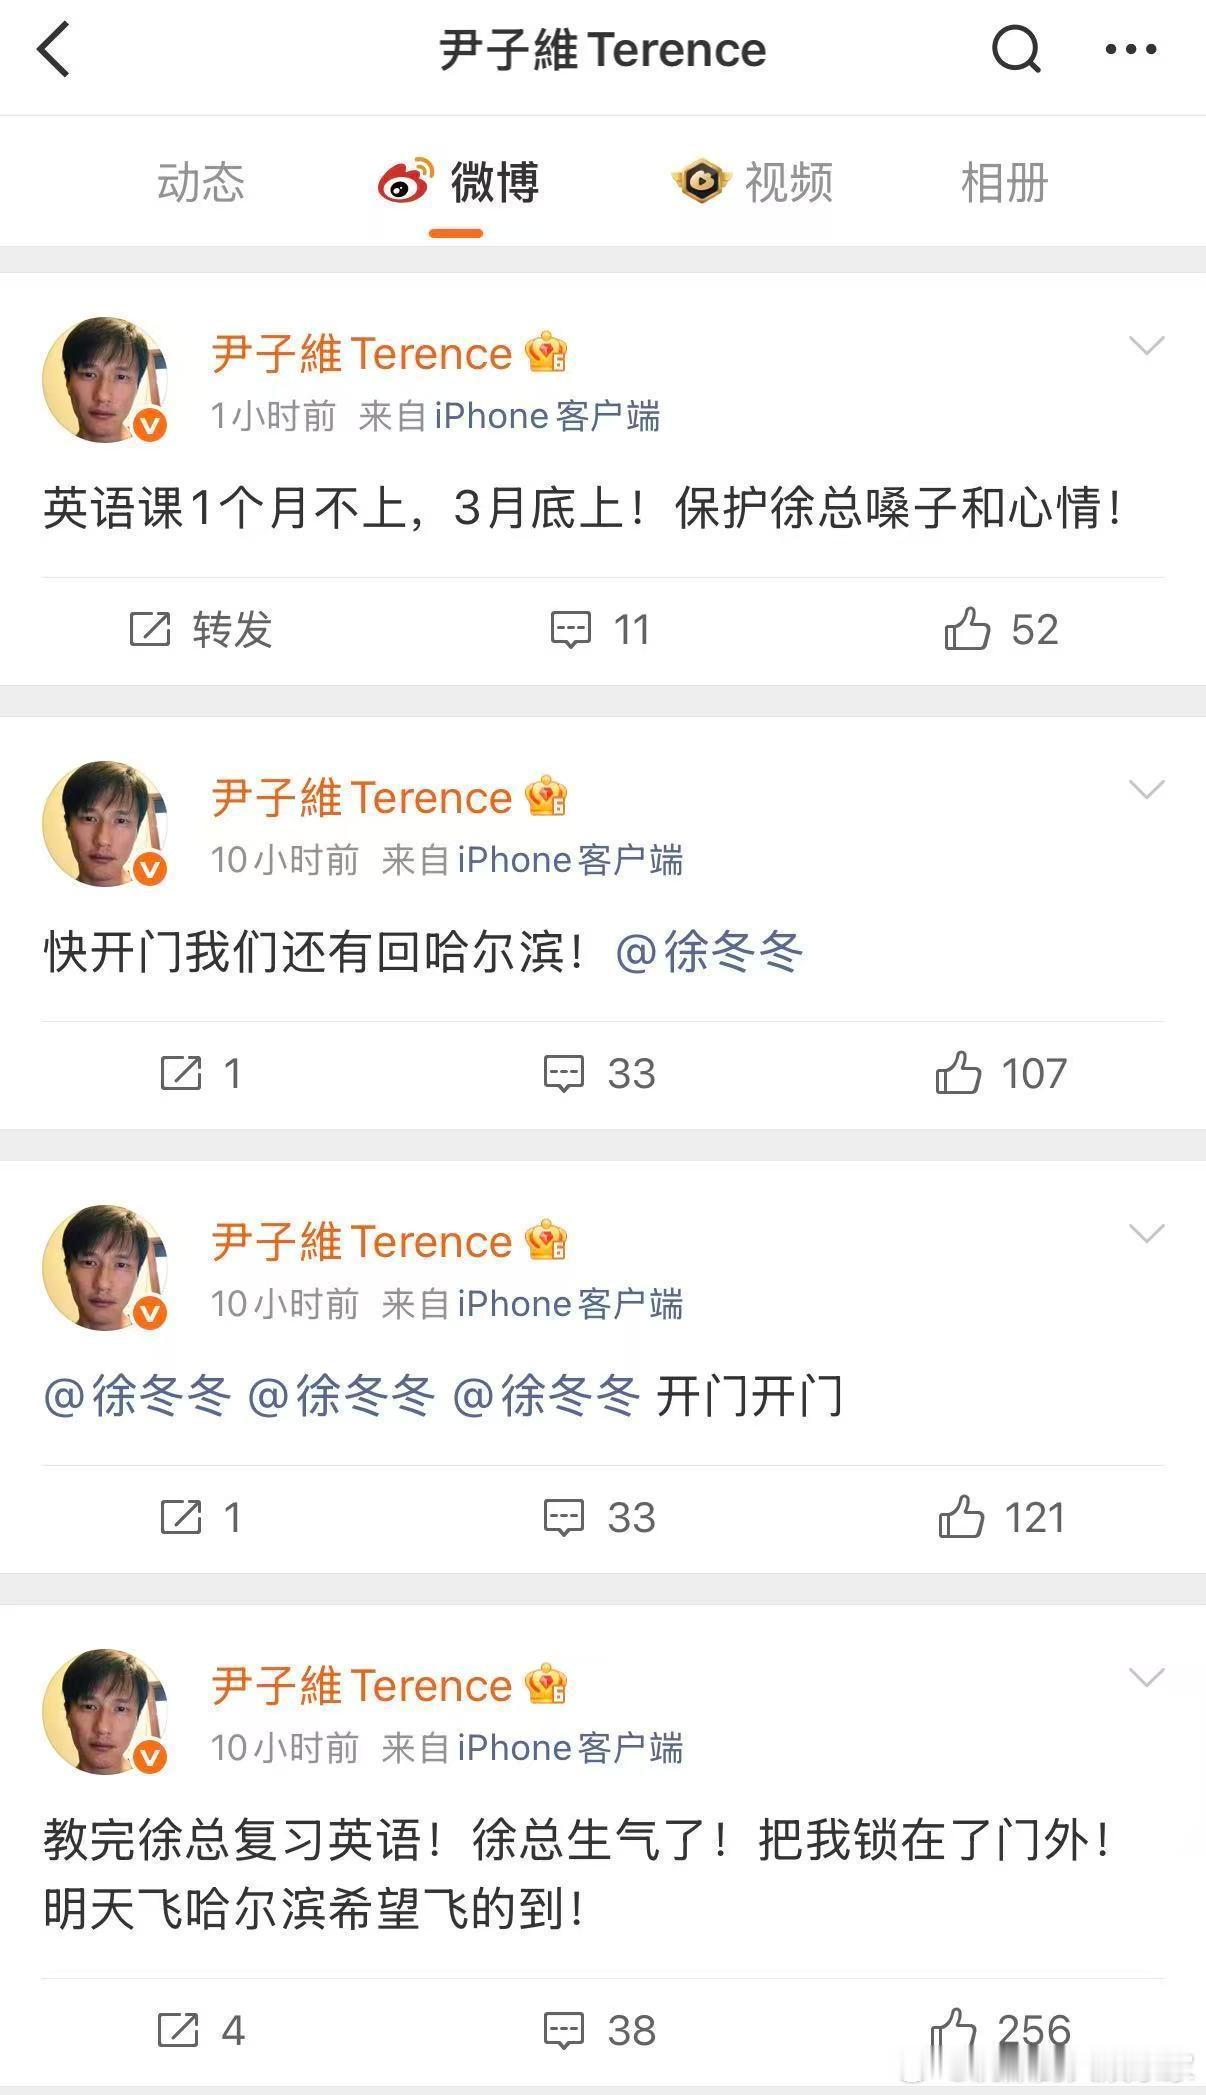Viewport: 1206px width, 2095px height.
Task: Click the repost icon on the English class post
Action: tap(151, 629)
